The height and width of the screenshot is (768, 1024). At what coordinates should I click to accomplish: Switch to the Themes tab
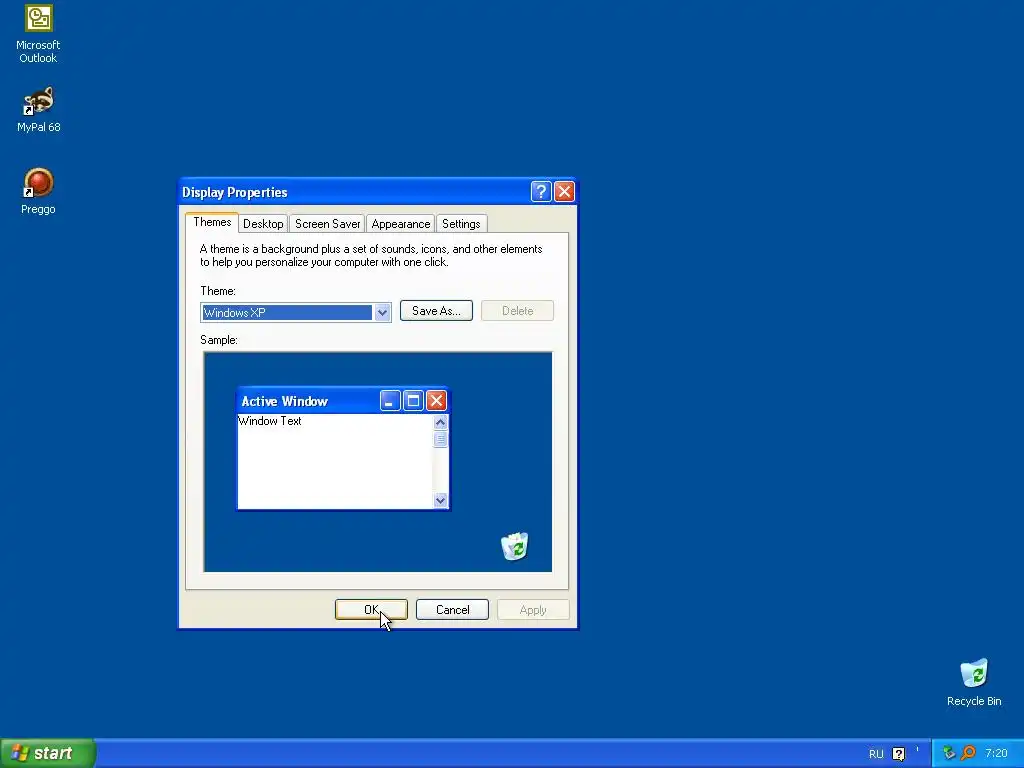212,222
